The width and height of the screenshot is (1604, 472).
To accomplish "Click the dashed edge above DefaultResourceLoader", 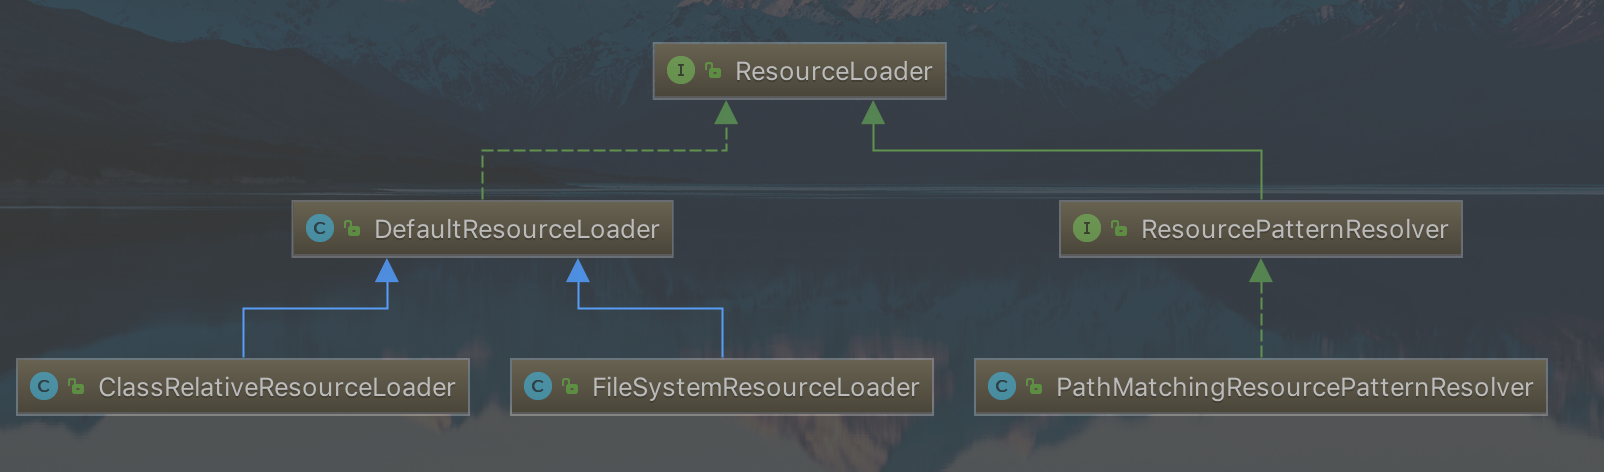I will coord(600,151).
